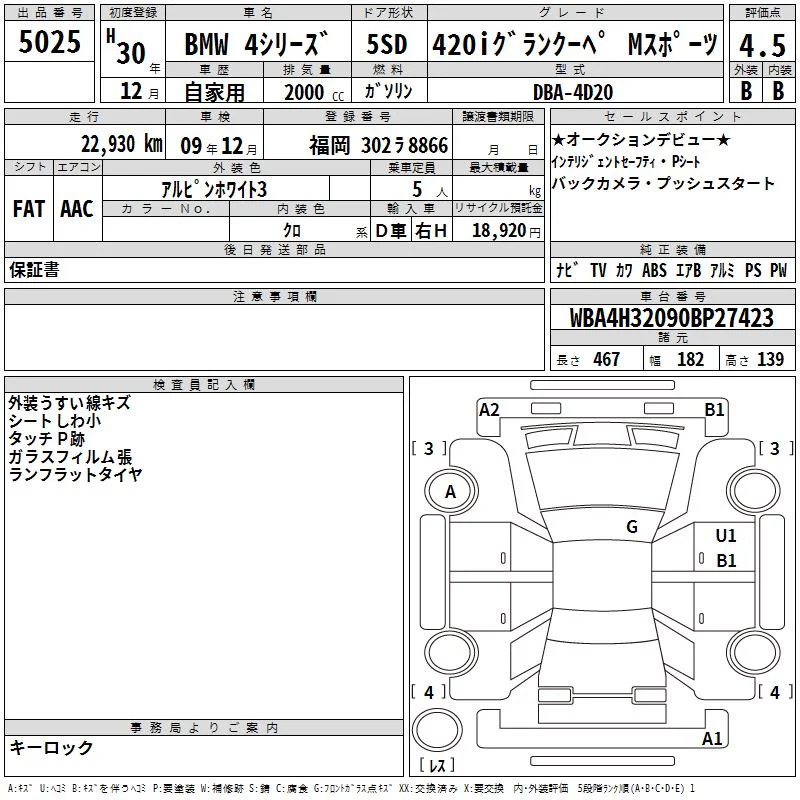Select the キーロック notice text
The image size is (800, 800).
pyautogui.click(x=52, y=747)
